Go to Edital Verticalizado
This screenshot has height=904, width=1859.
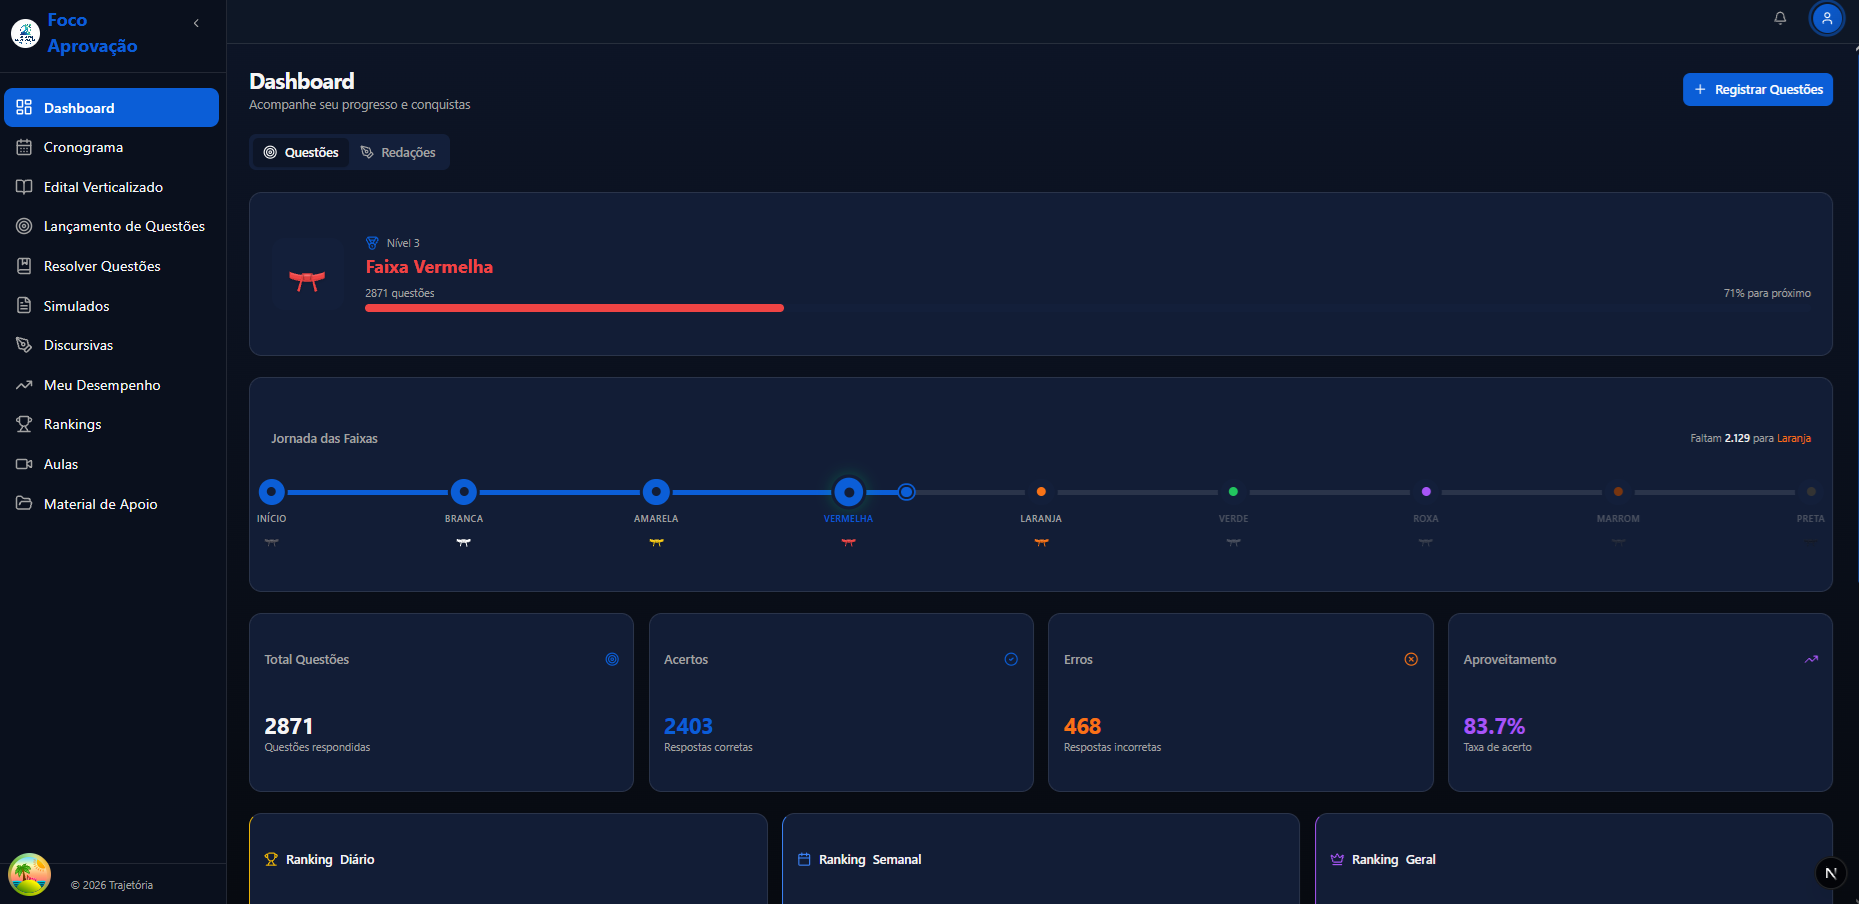click(x=111, y=187)
